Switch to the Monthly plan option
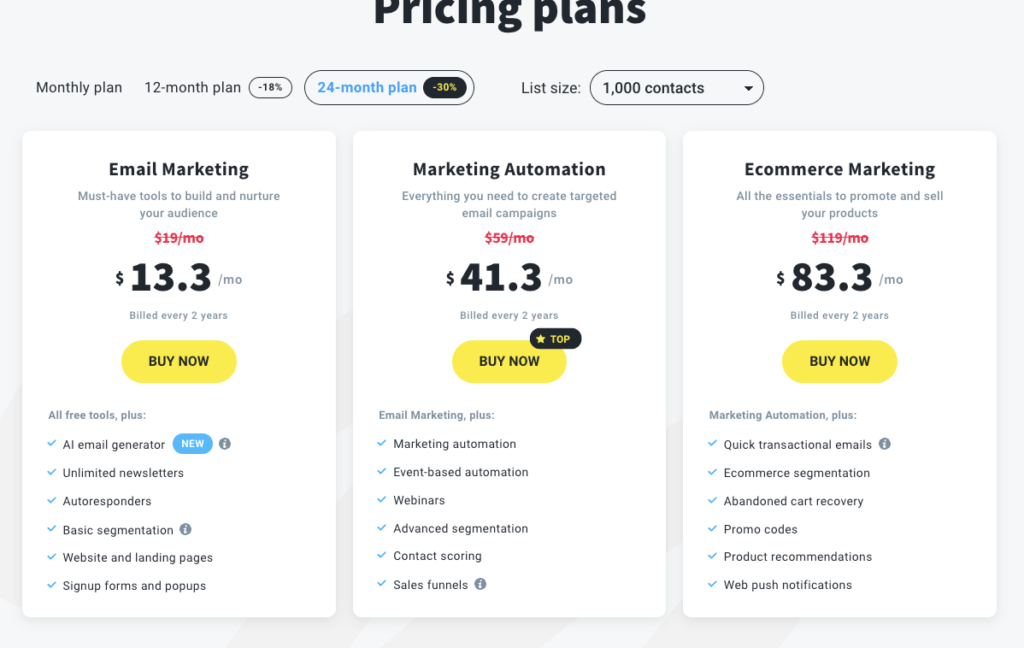Viewport: 1024px width, 648px height. point(79,88)
